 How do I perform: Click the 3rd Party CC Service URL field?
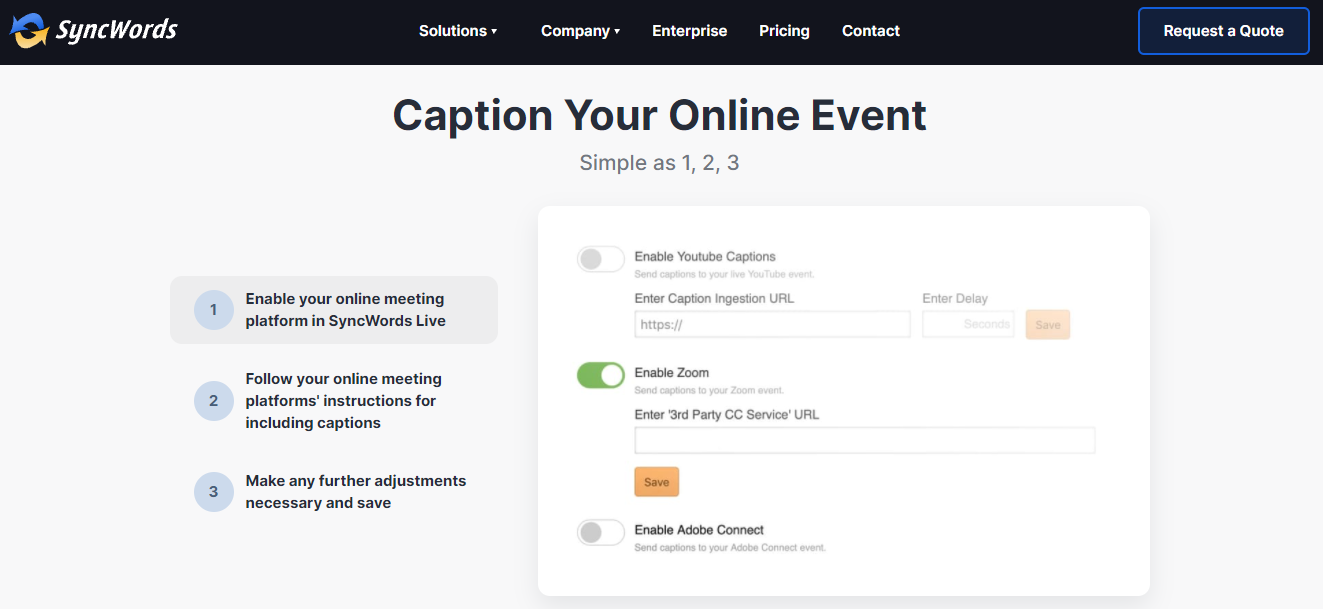click(864, 440)
